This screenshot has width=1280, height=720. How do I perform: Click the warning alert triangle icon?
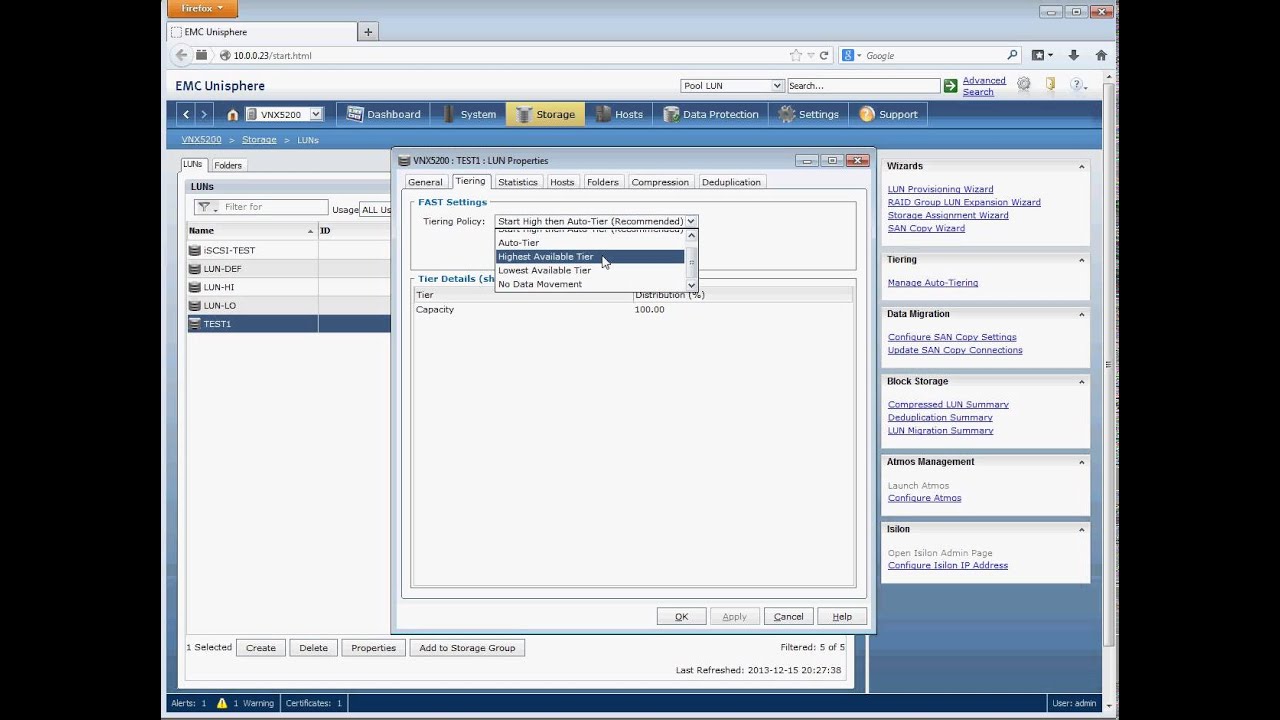pyautogui.click(x=222, y=703)
